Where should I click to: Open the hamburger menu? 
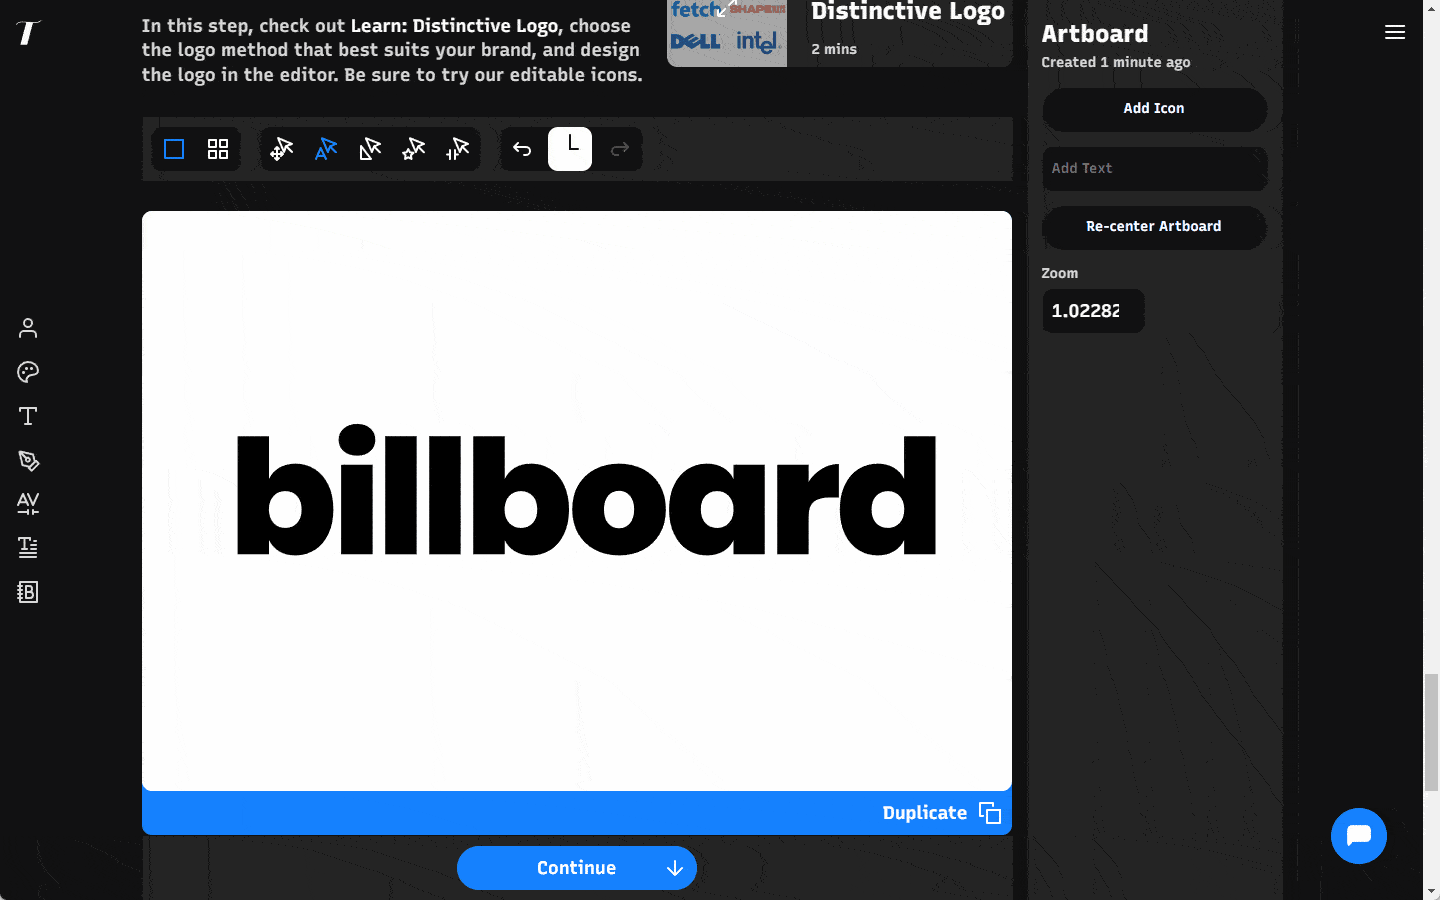tap(1395, 33)
